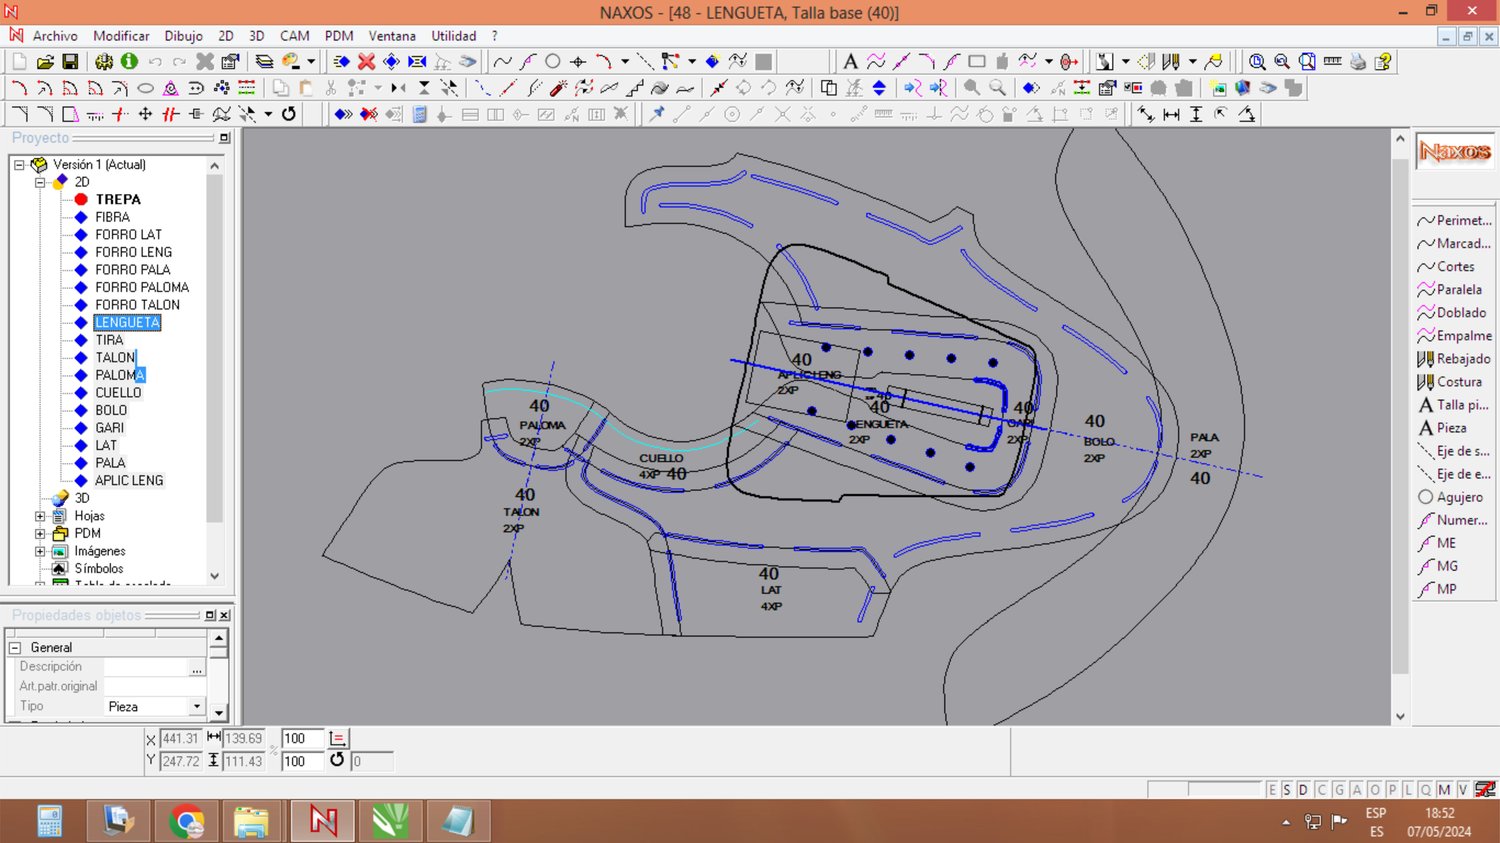Viewport: 1500px width, 843px height.
Task: Click the help question mark icon
Action: point(1383,61)
